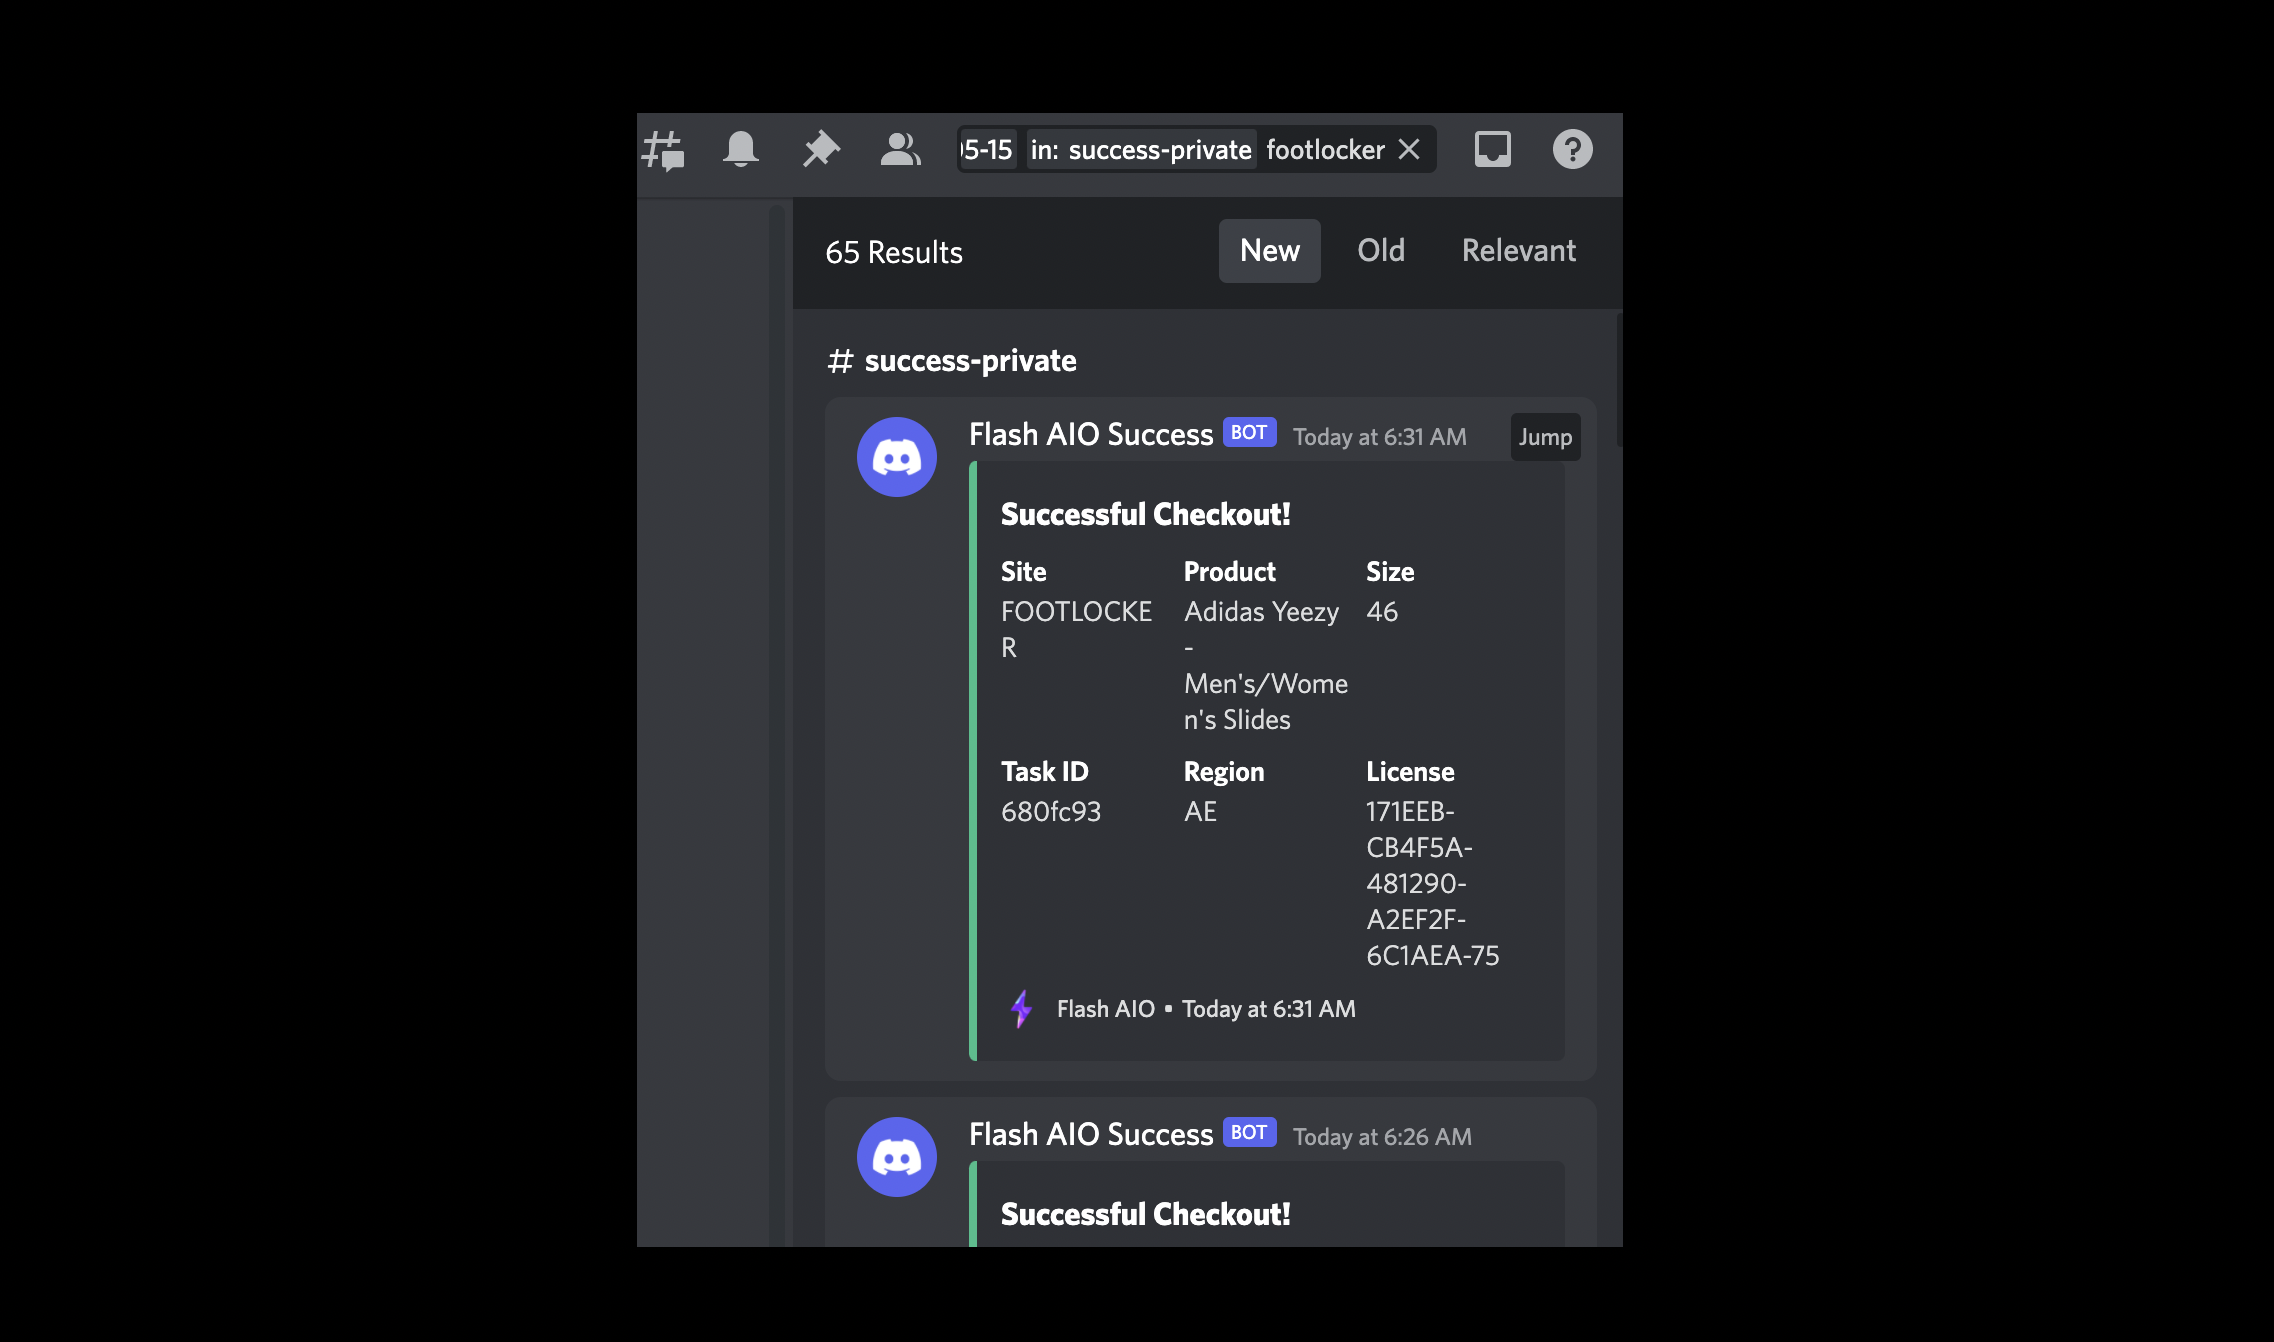Click the second Successful Checkout embed title
The height and width of the screenshot is (1342, 2274).
pyautogui.click(x=1145, y=1214)
